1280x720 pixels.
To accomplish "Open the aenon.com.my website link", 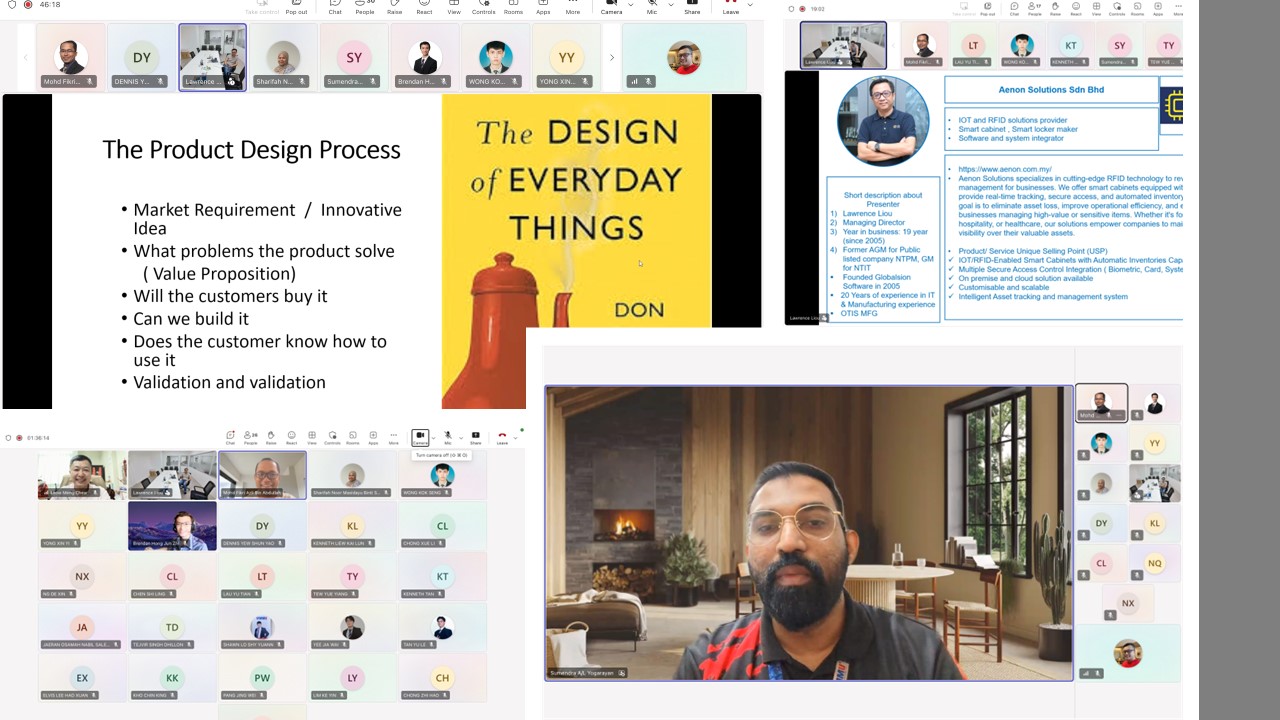I will pos(1004,170).
